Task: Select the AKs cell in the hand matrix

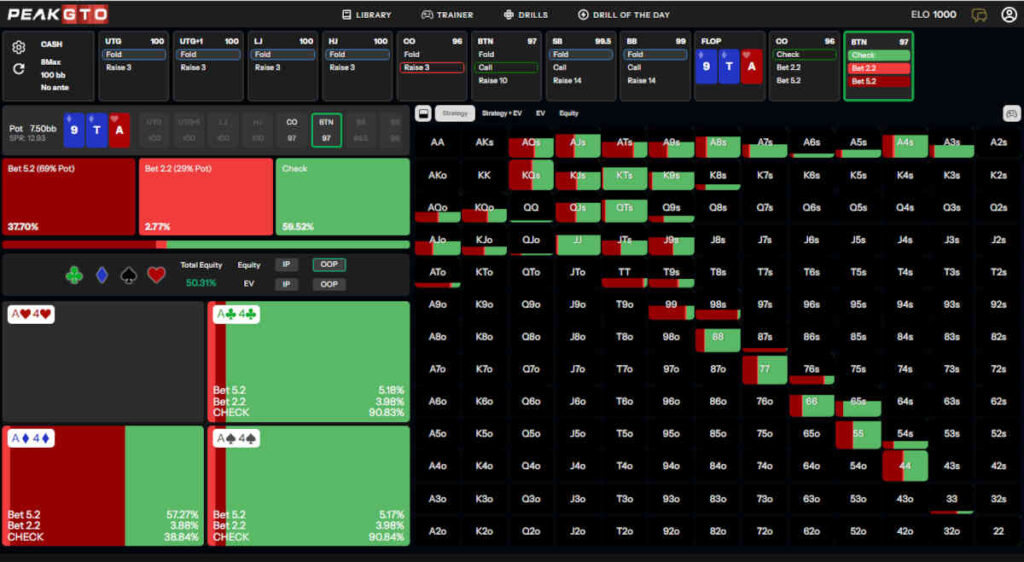Action: pos(484,143)
